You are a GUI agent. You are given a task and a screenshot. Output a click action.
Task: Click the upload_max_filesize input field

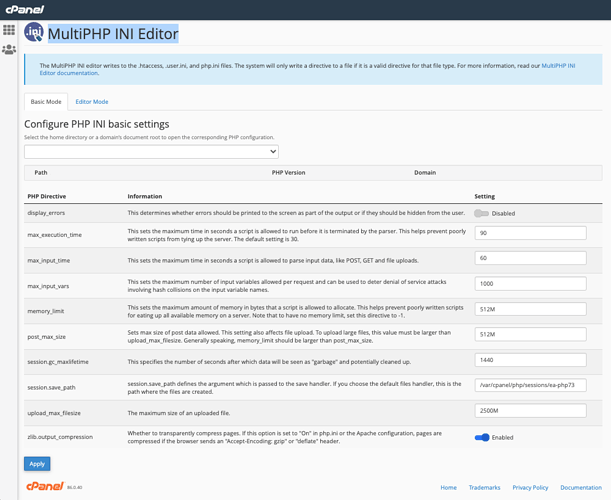pos(530,410)
